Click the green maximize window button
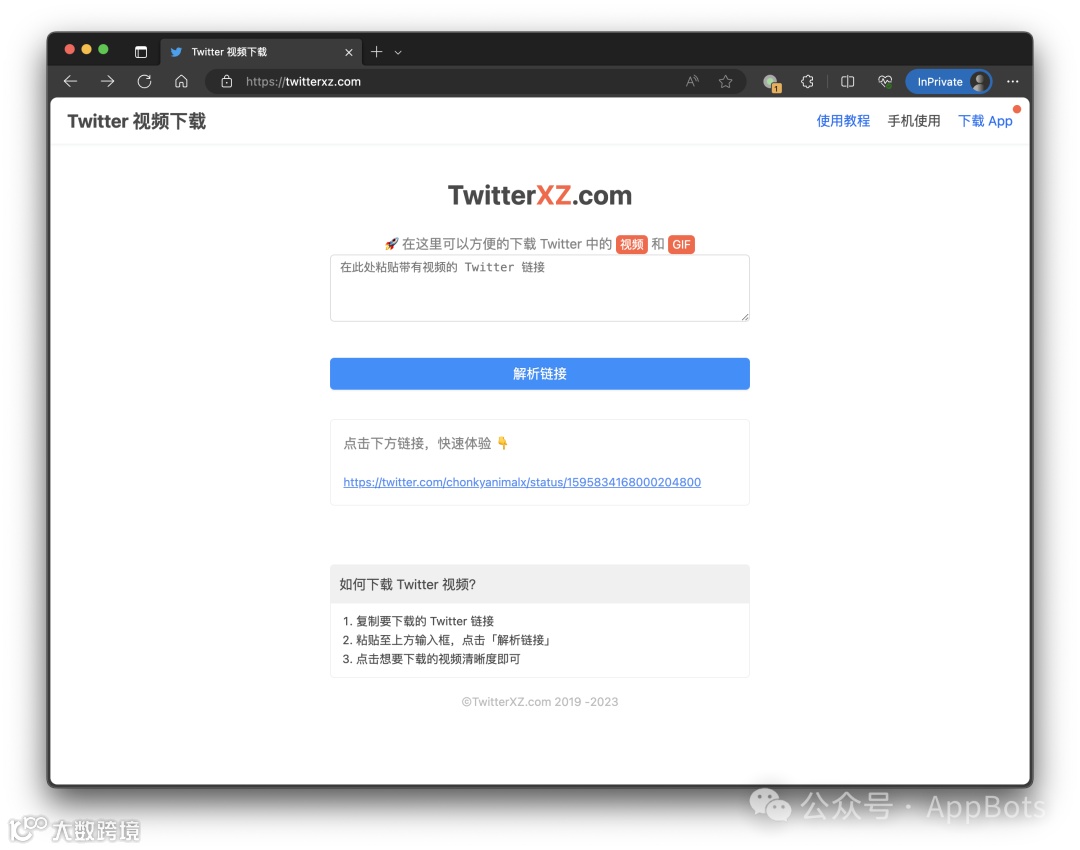1080x850 pixels. click(x=103, y=49)
